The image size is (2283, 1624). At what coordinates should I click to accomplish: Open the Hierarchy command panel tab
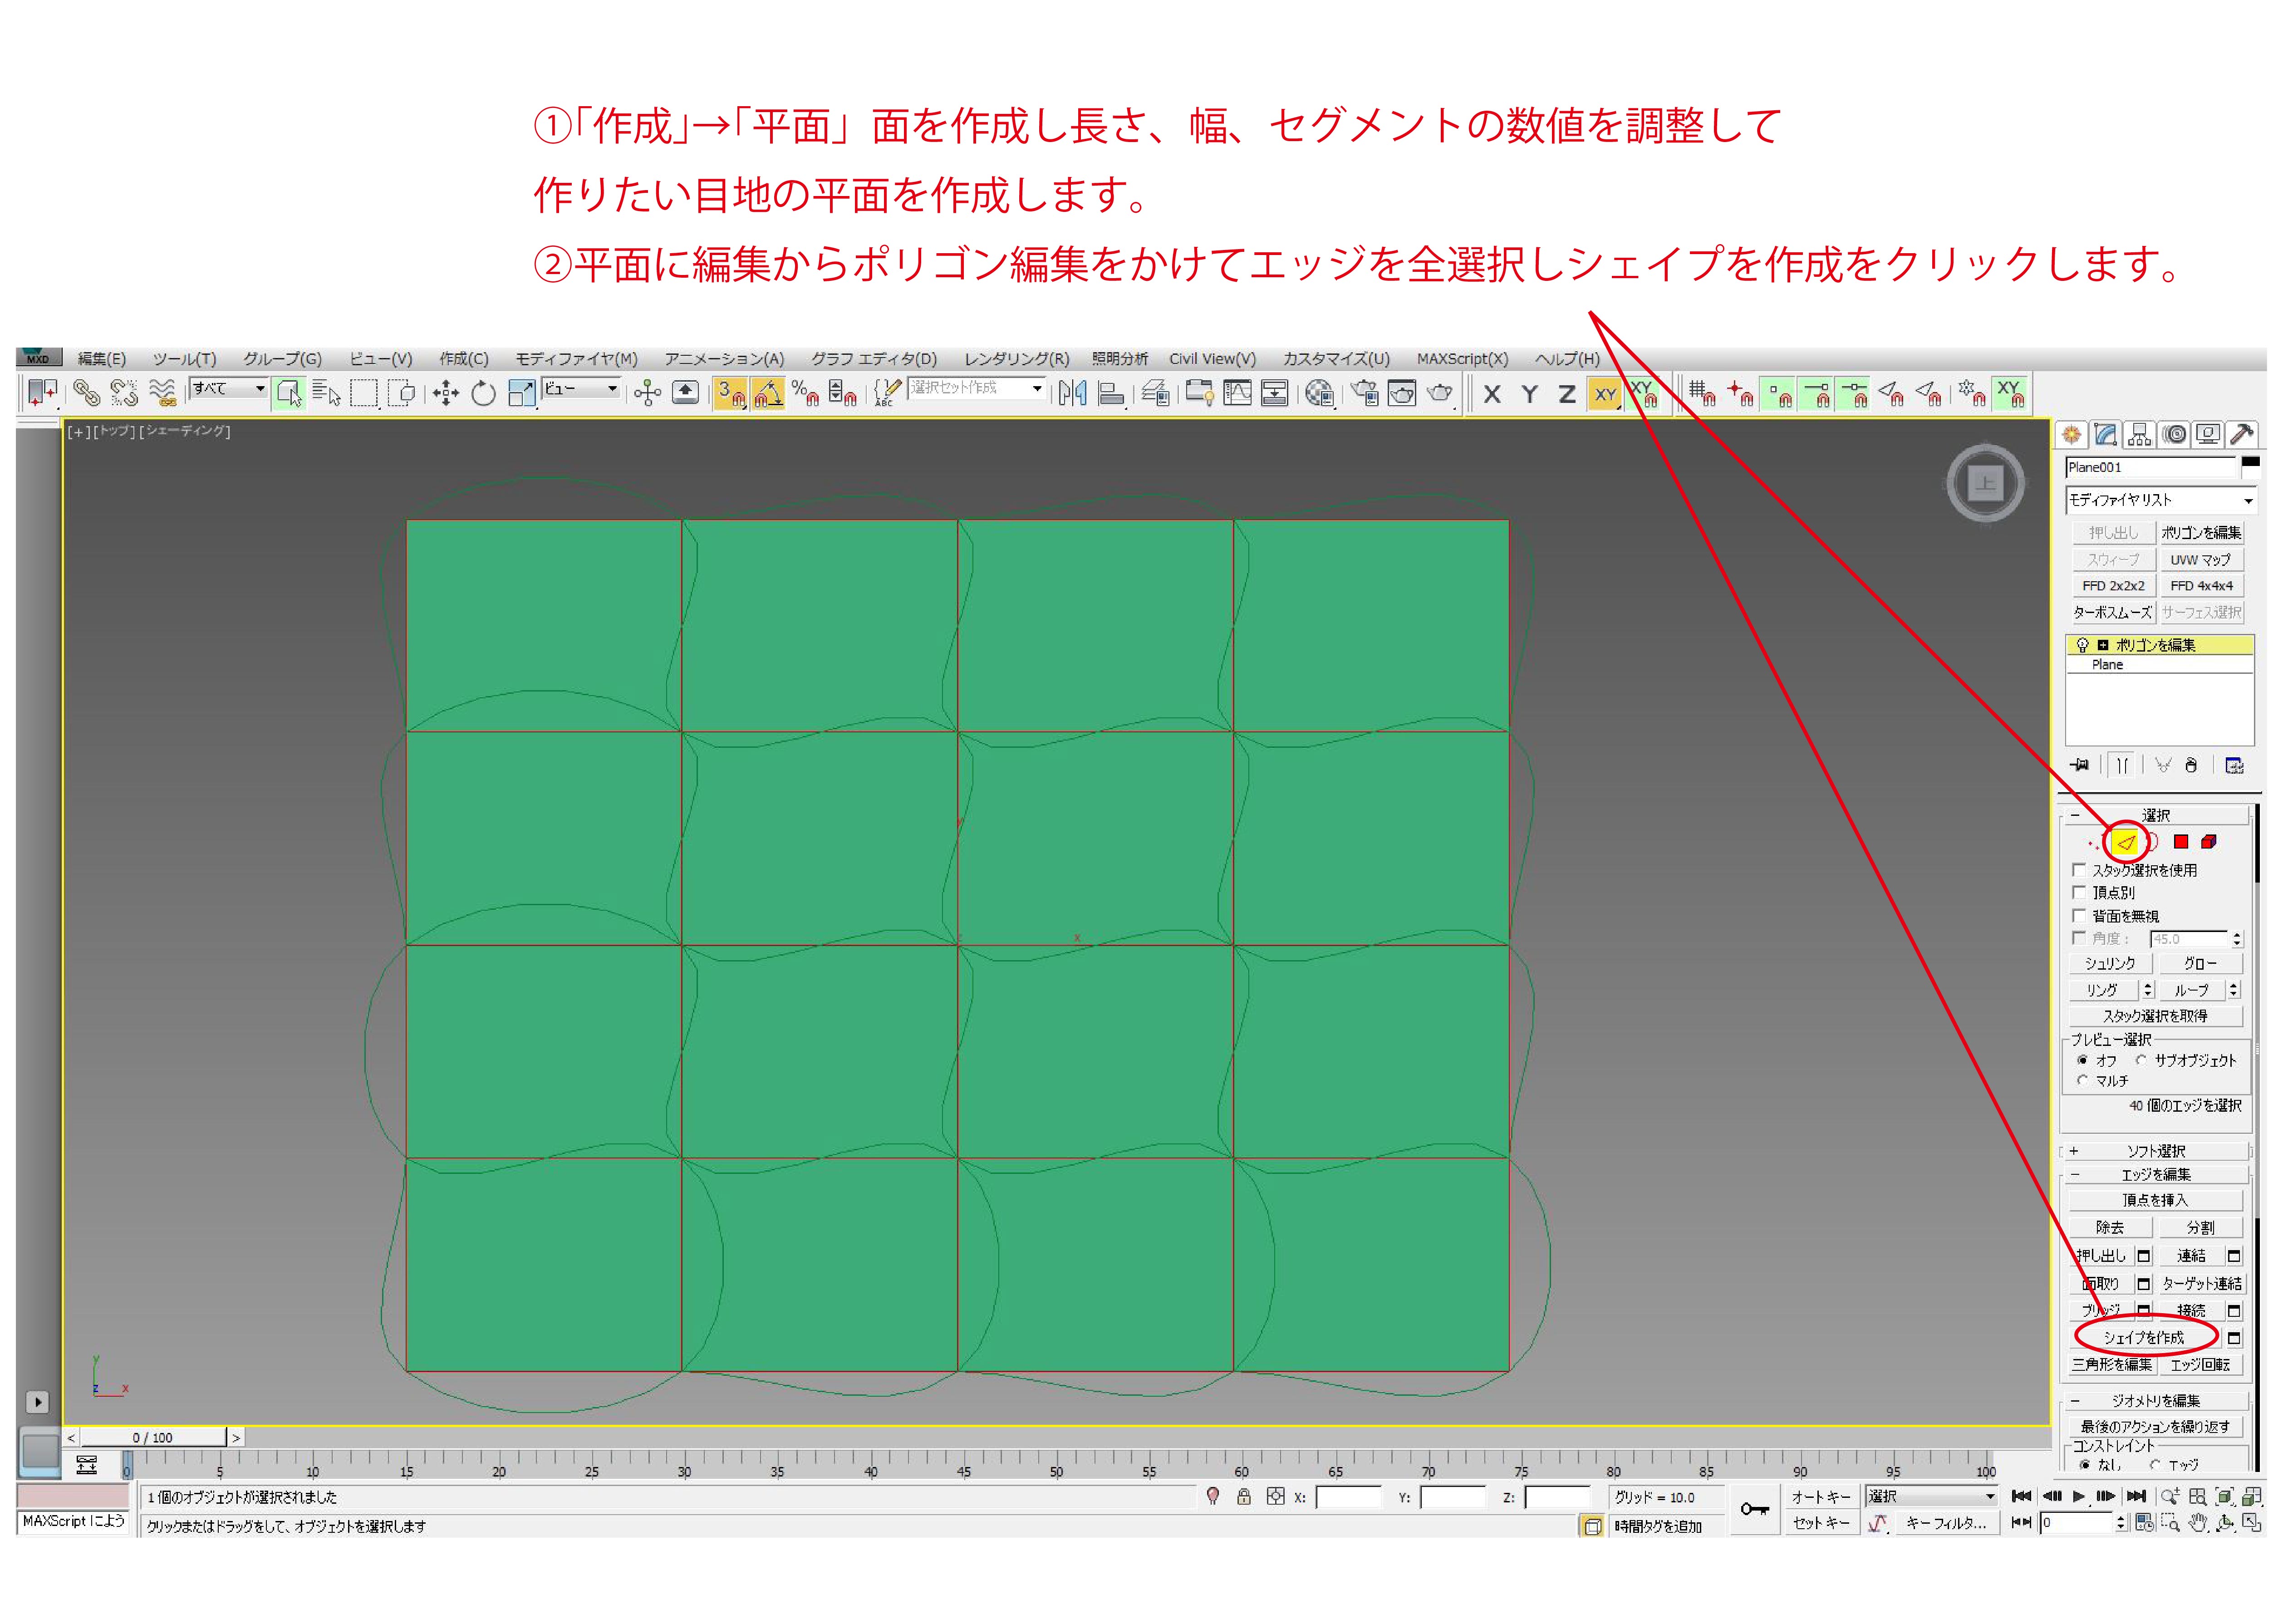pos(2139,434)
